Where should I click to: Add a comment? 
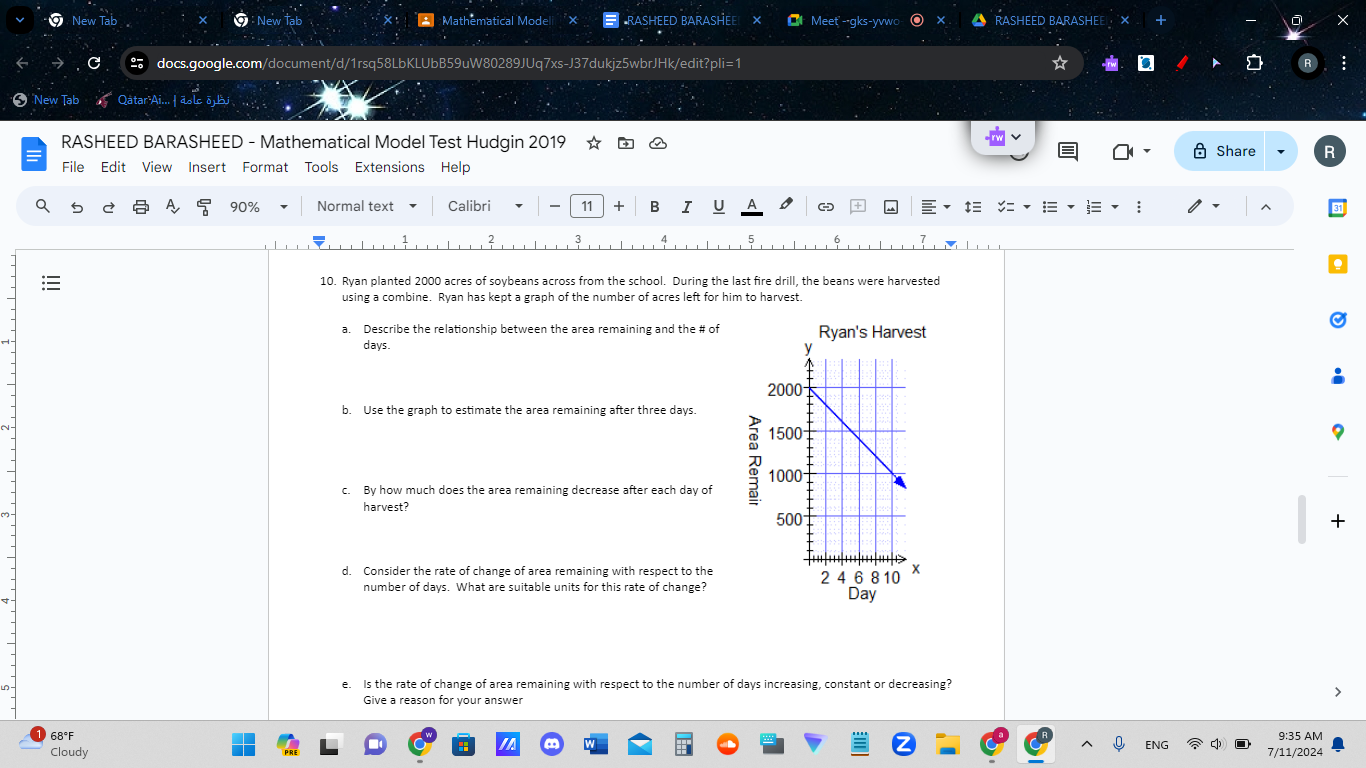pyautogui.click(x=857, y=206)
